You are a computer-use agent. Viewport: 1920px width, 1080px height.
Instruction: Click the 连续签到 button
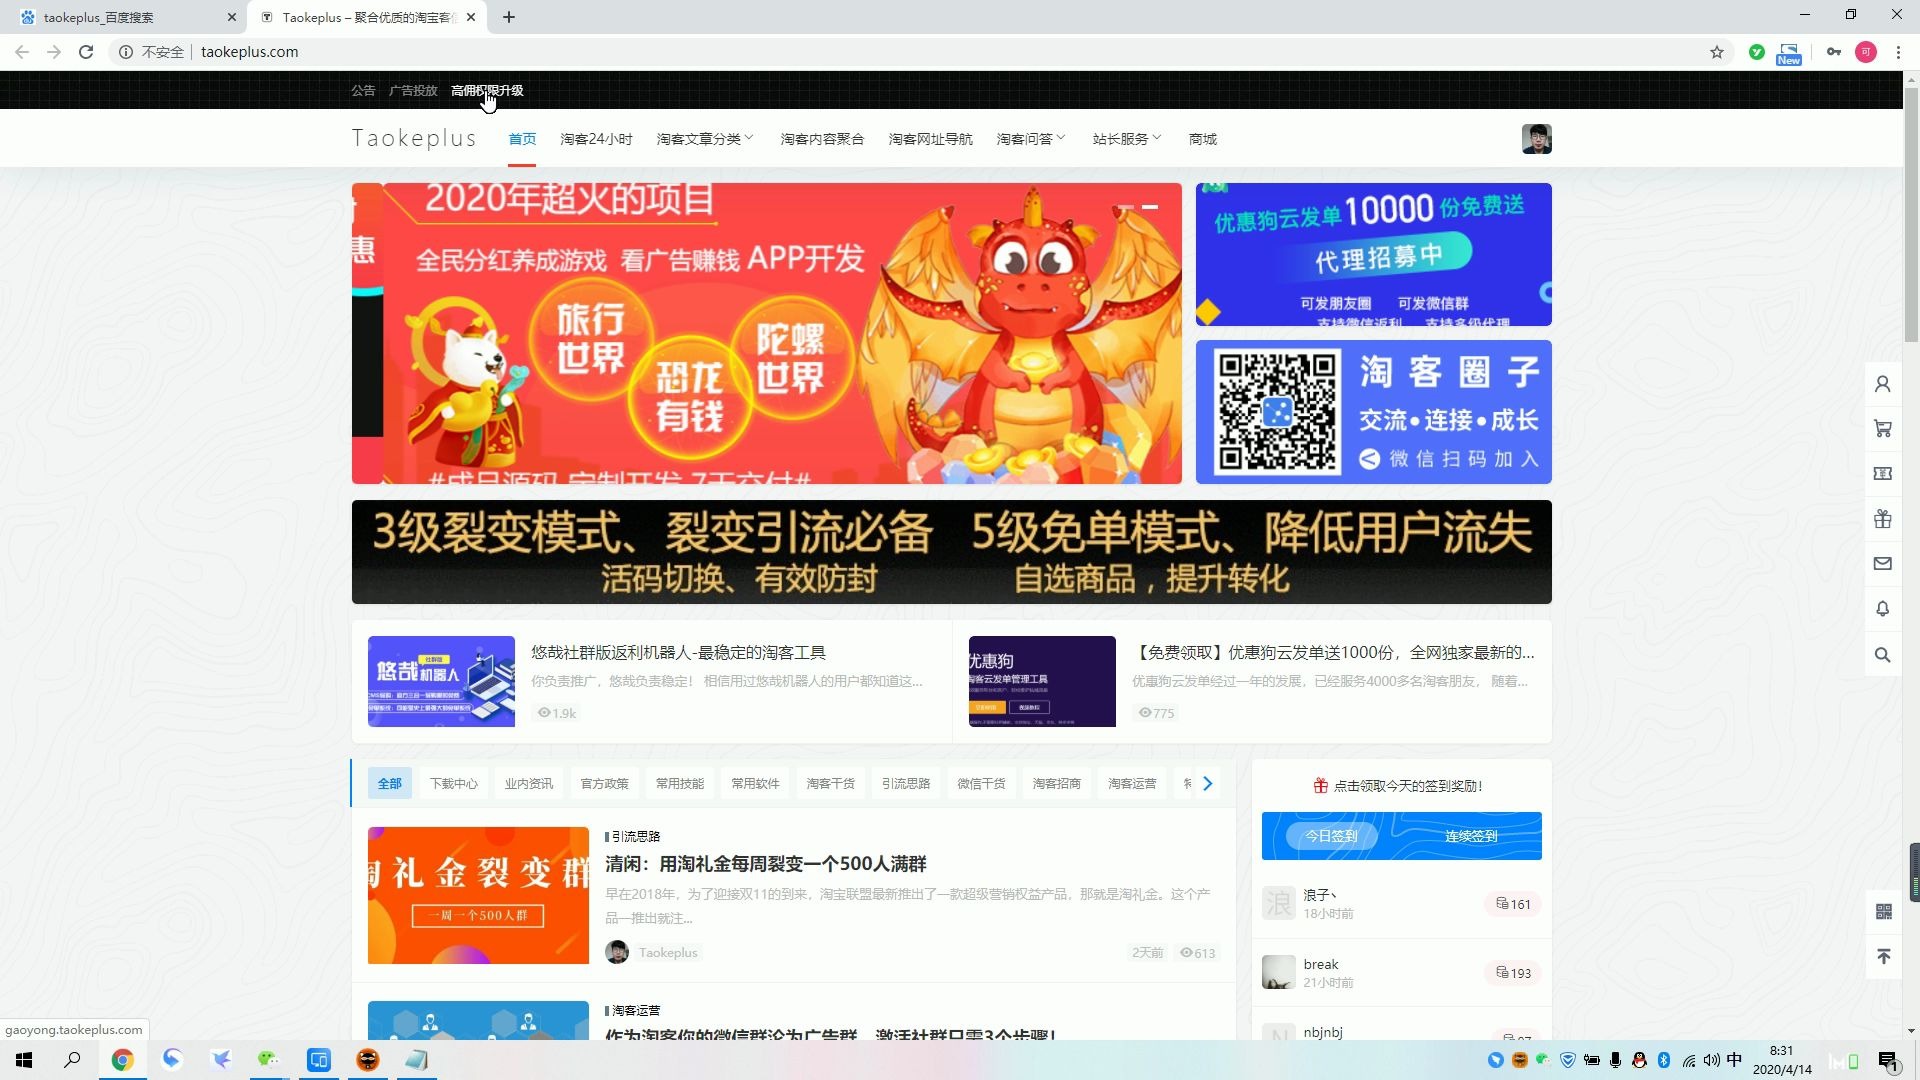pyautogui.click(x=1470, y=836)
